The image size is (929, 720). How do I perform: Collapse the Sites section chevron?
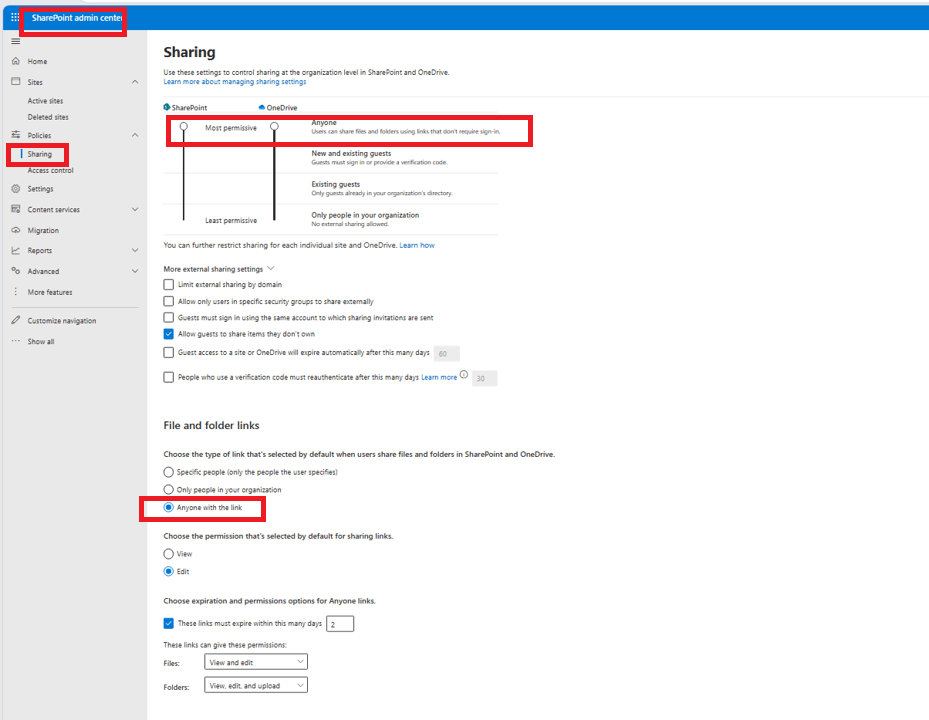[x=135, y=82]
